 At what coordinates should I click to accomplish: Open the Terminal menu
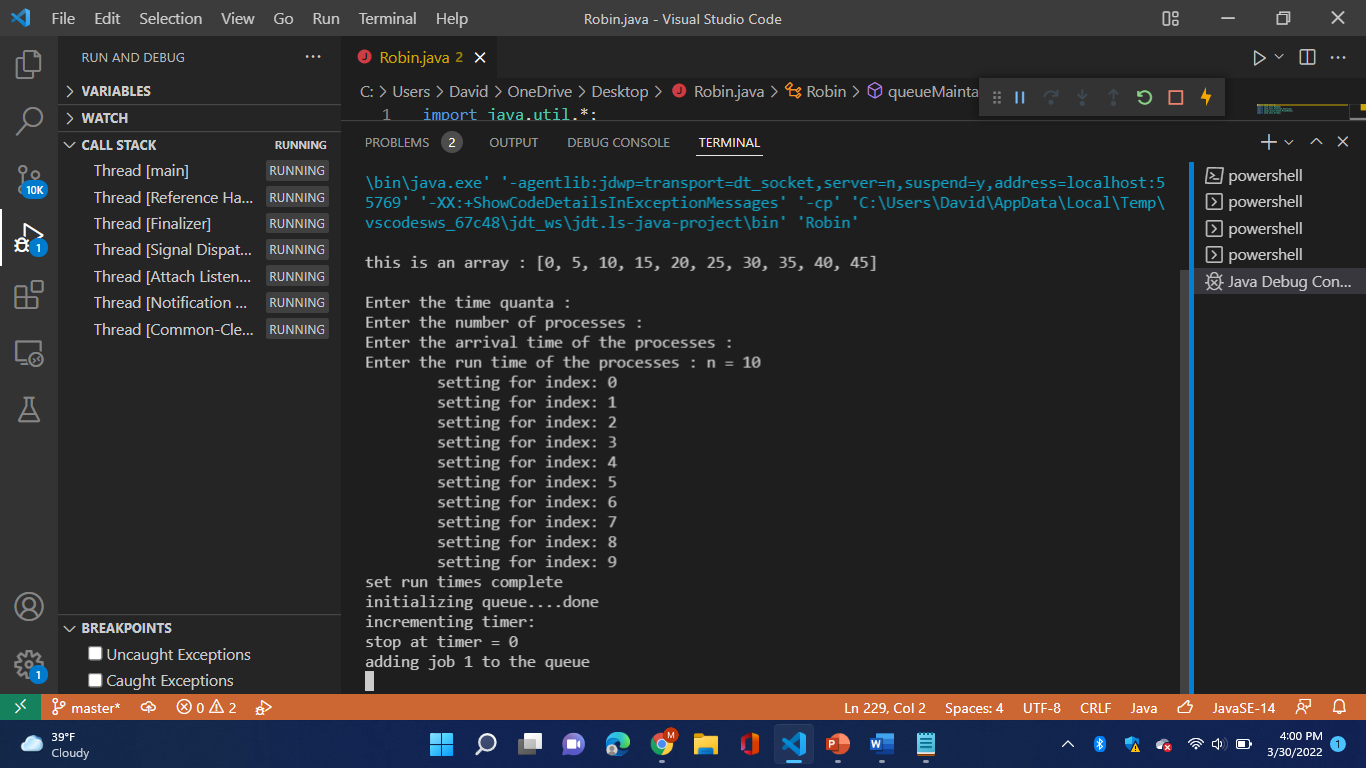coord(388,19)
